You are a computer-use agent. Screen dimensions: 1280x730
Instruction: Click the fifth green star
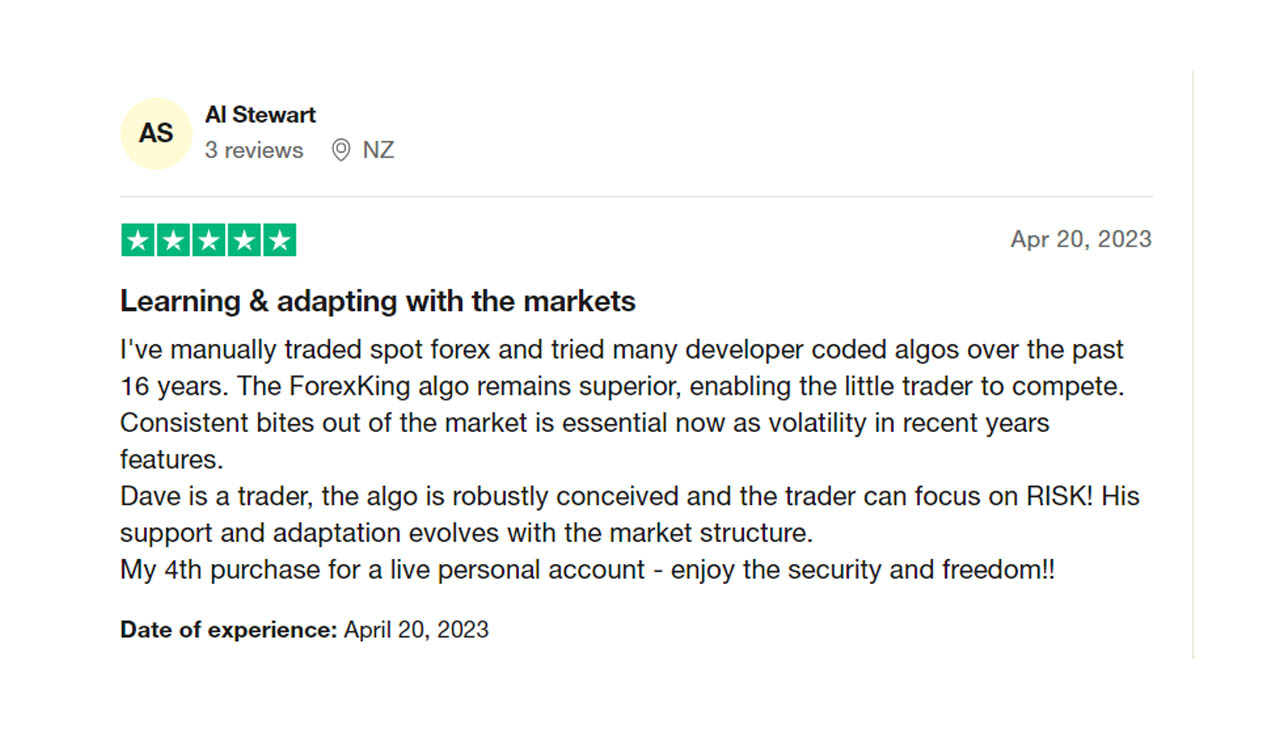279,240
